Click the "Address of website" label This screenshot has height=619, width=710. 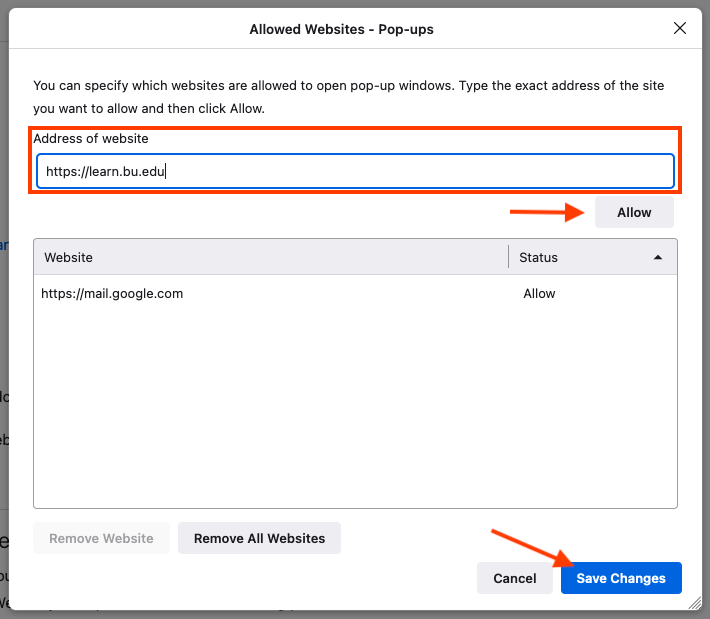(91, 139)
